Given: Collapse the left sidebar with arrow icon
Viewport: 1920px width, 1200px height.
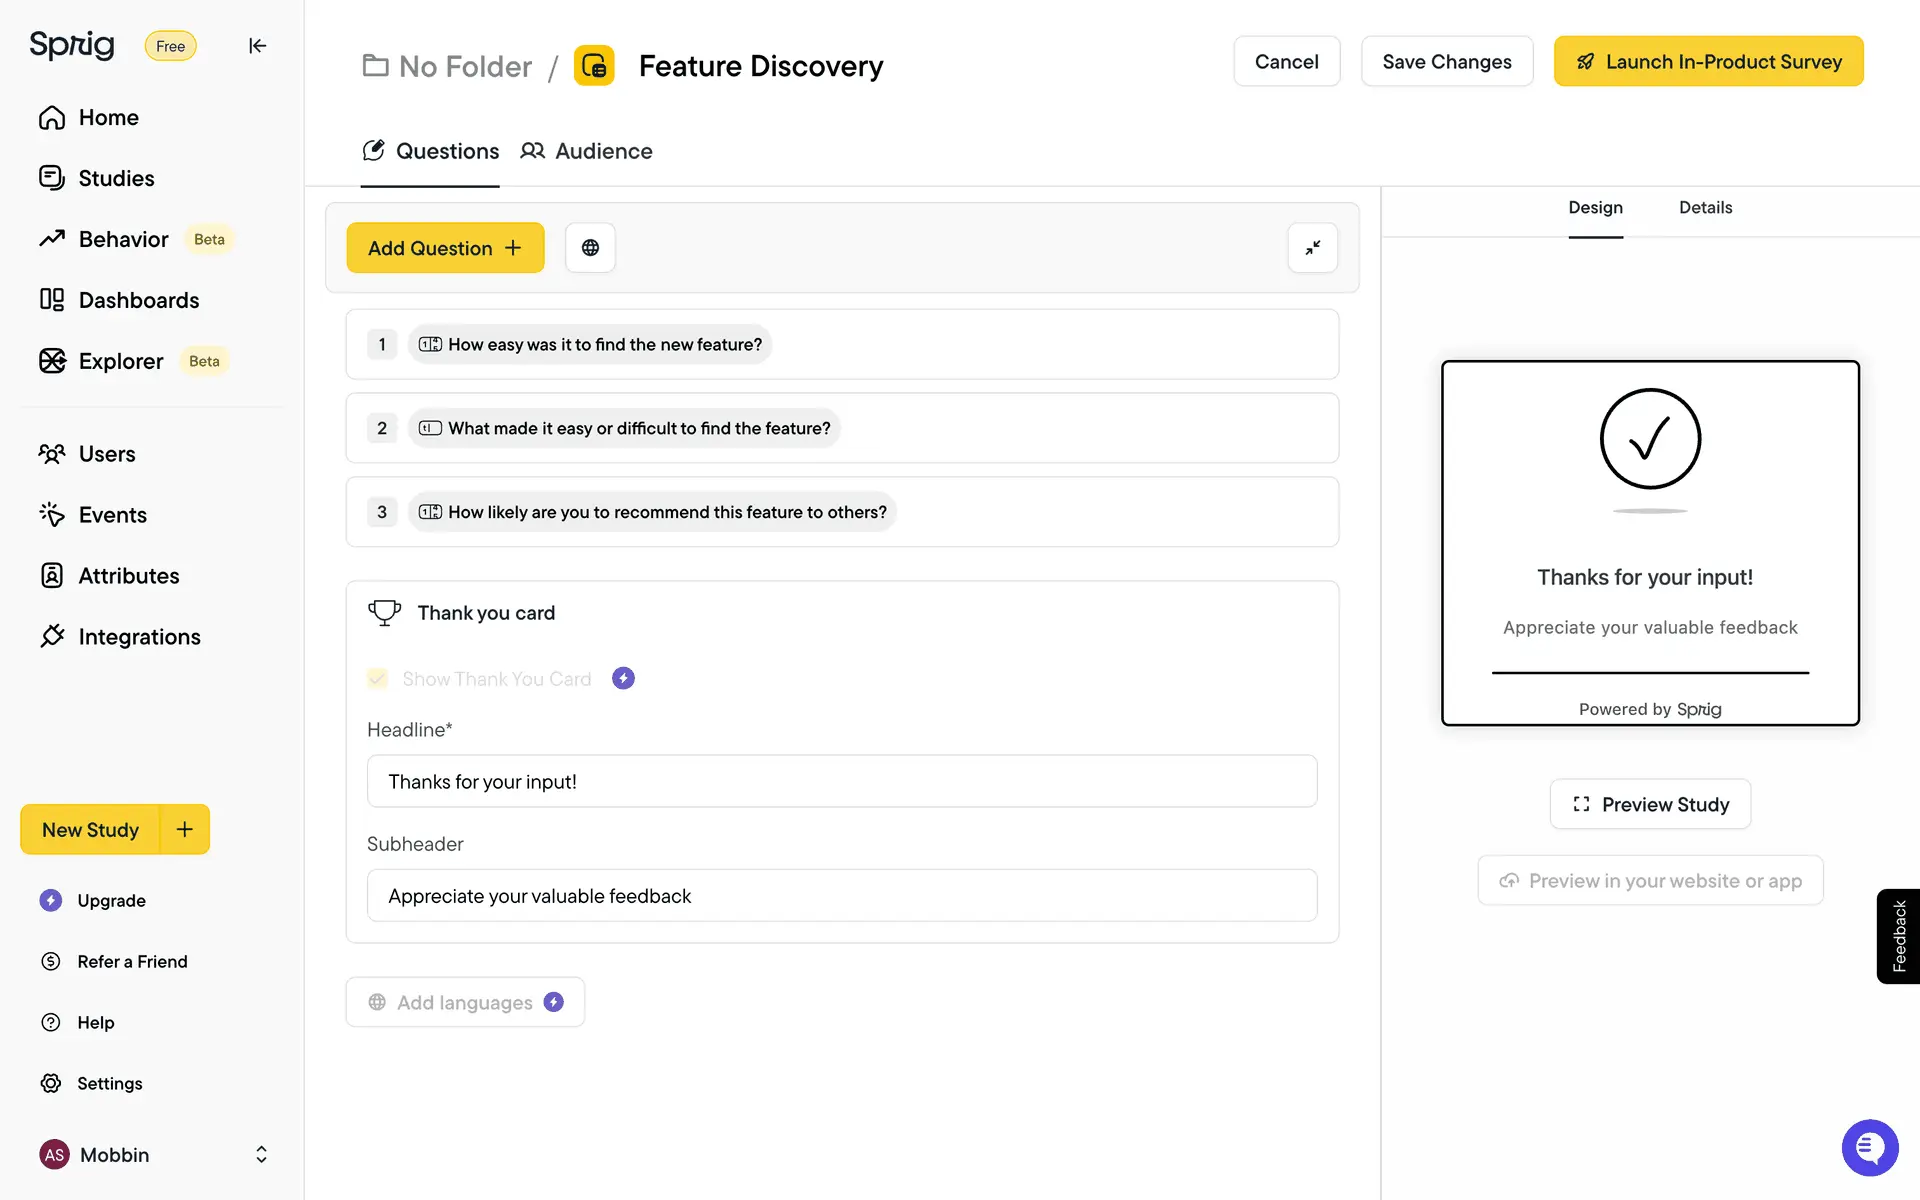Looking at the screenshot, I should pyautogui.click(x=257, y=46).
